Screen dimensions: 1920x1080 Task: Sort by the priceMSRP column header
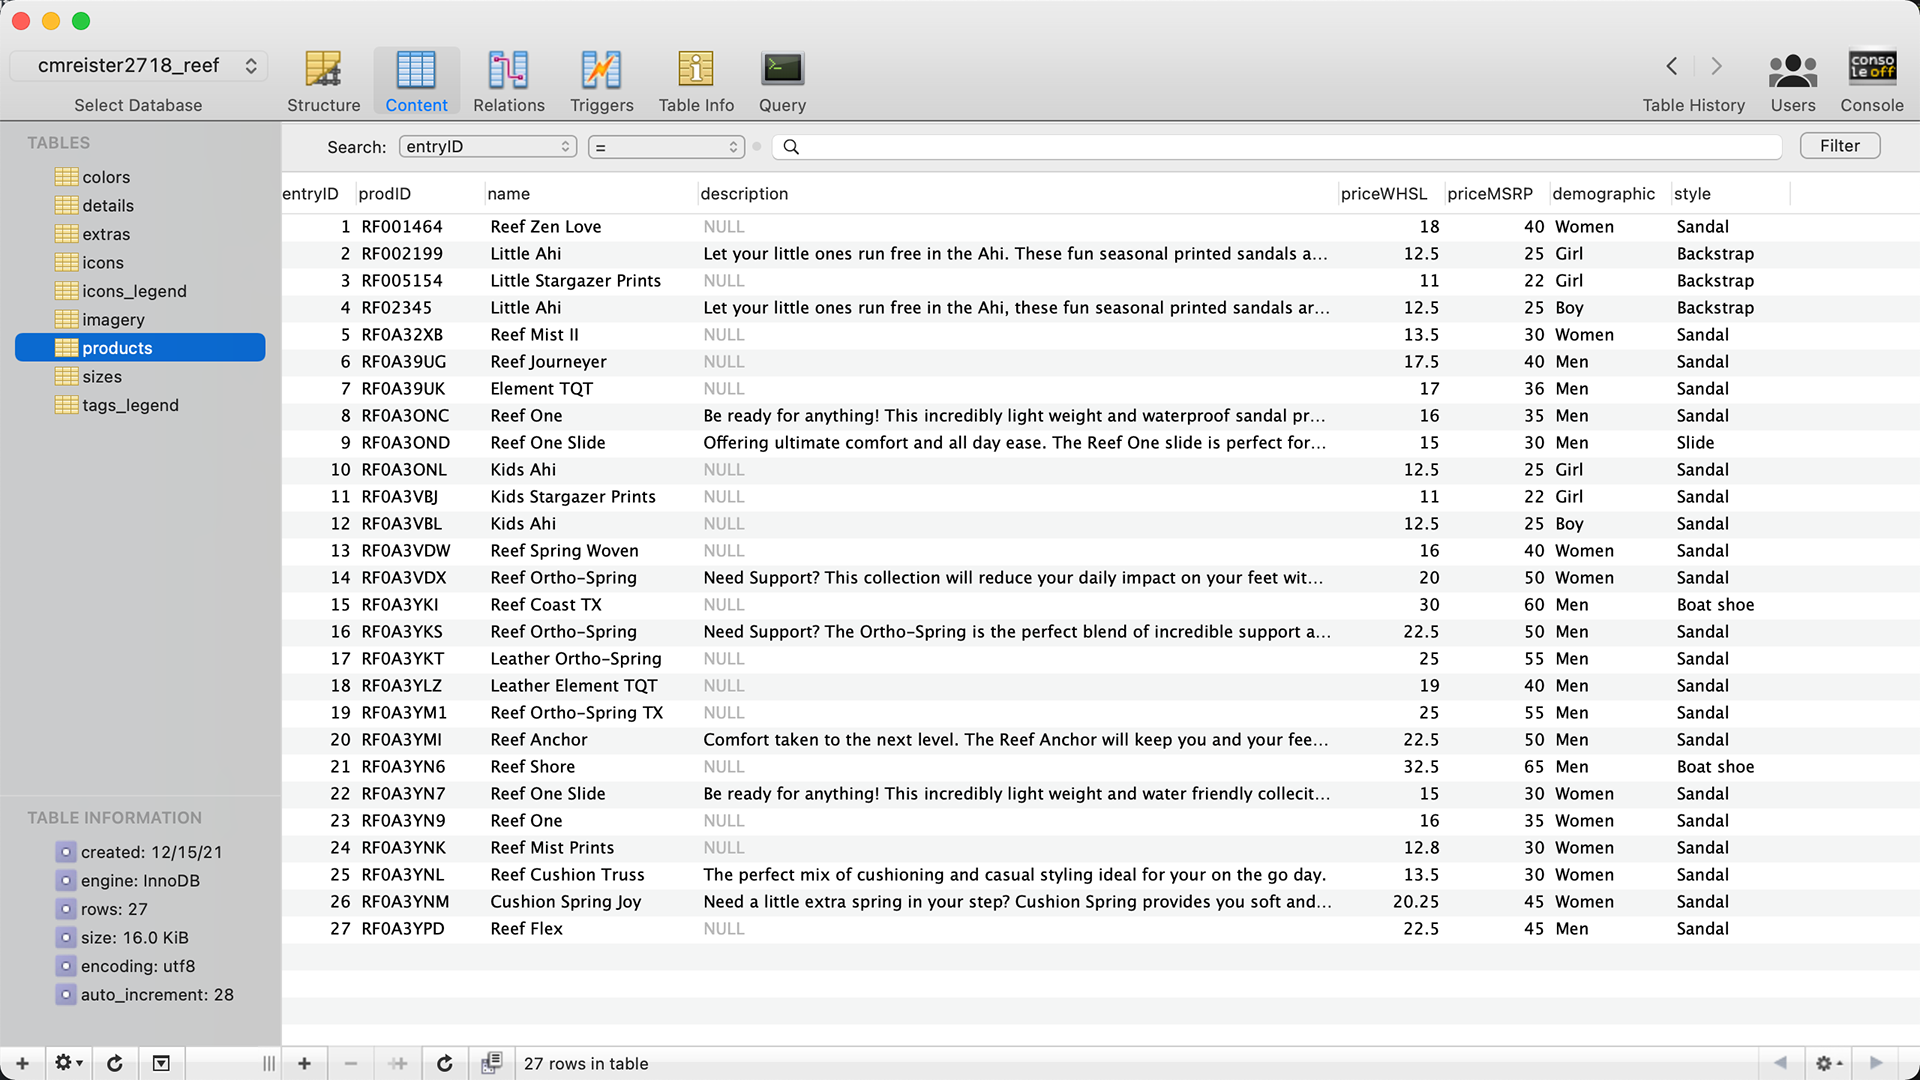(1497, 194)
